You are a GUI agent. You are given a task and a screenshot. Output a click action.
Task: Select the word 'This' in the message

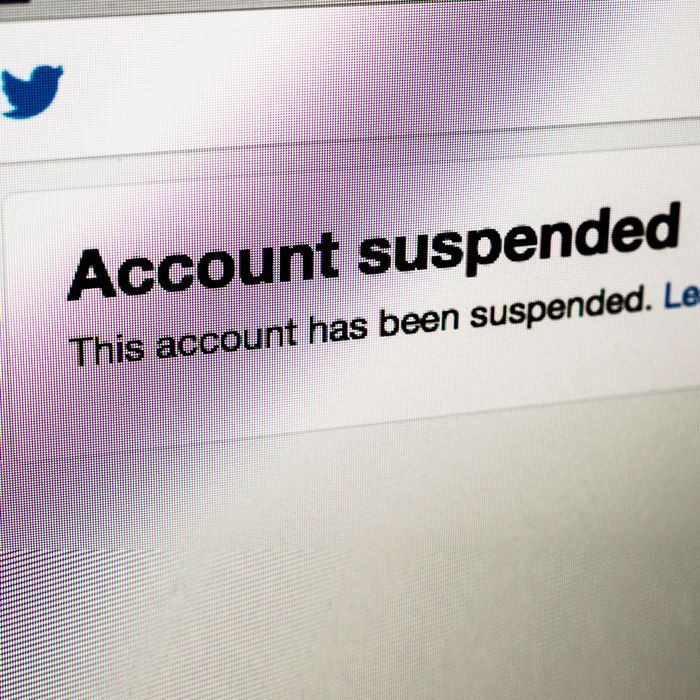[x=107, y=349]
